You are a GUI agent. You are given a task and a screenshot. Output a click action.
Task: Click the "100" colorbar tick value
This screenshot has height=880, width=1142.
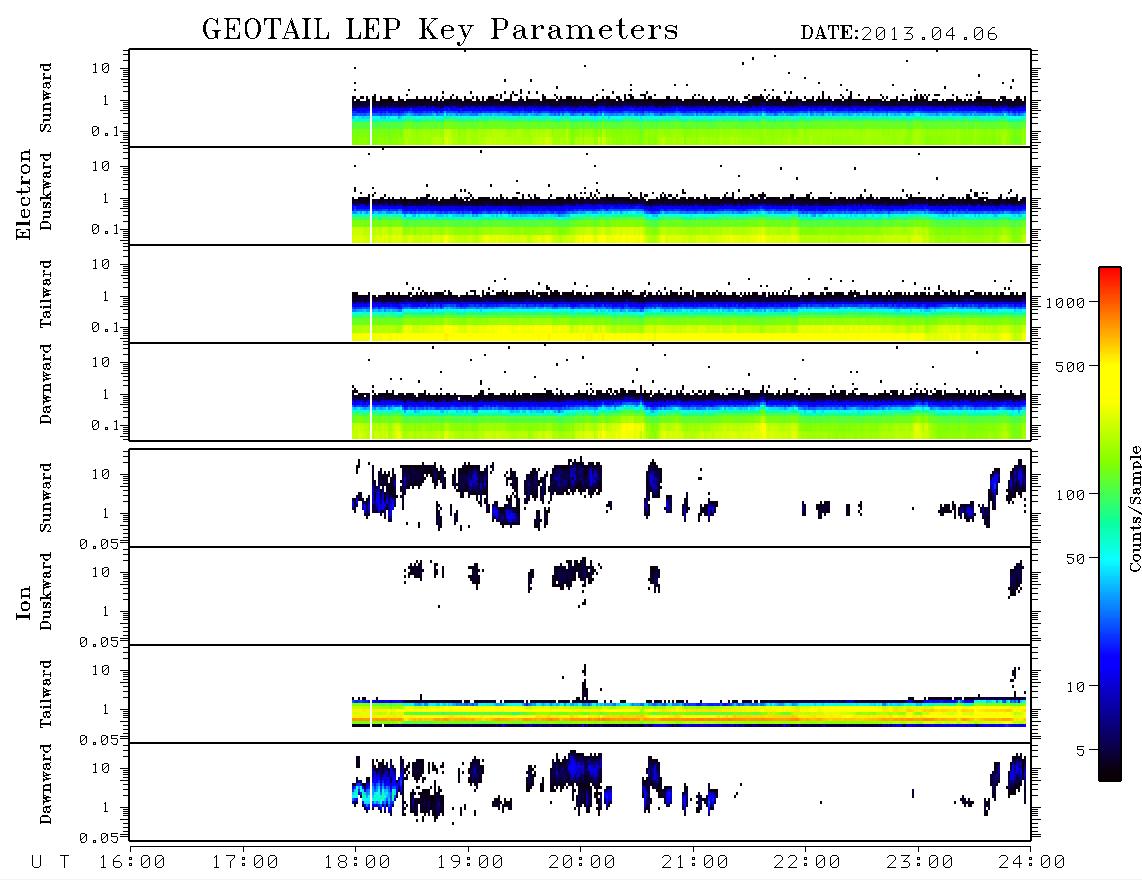(1070, 495)
